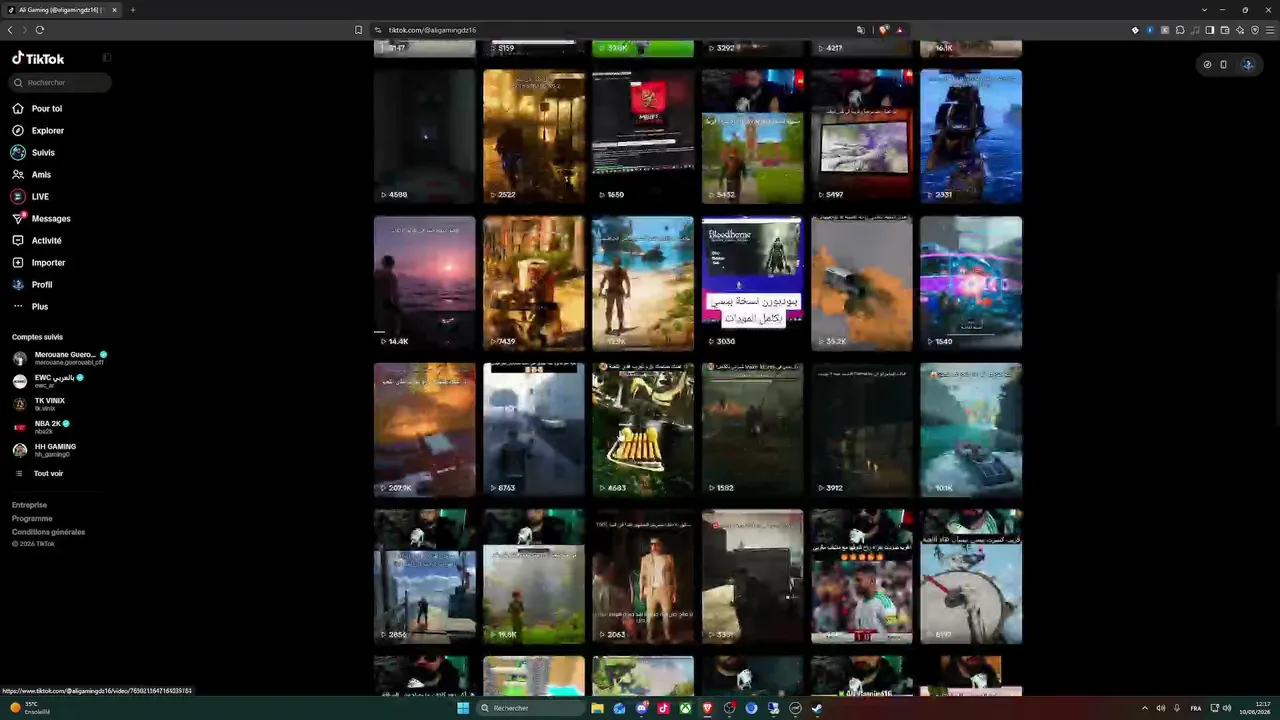Click the Brave Rewards triangle icon
Image resolution: width=1280 pixels, height=720 pixels.
(x=900, y=30)
